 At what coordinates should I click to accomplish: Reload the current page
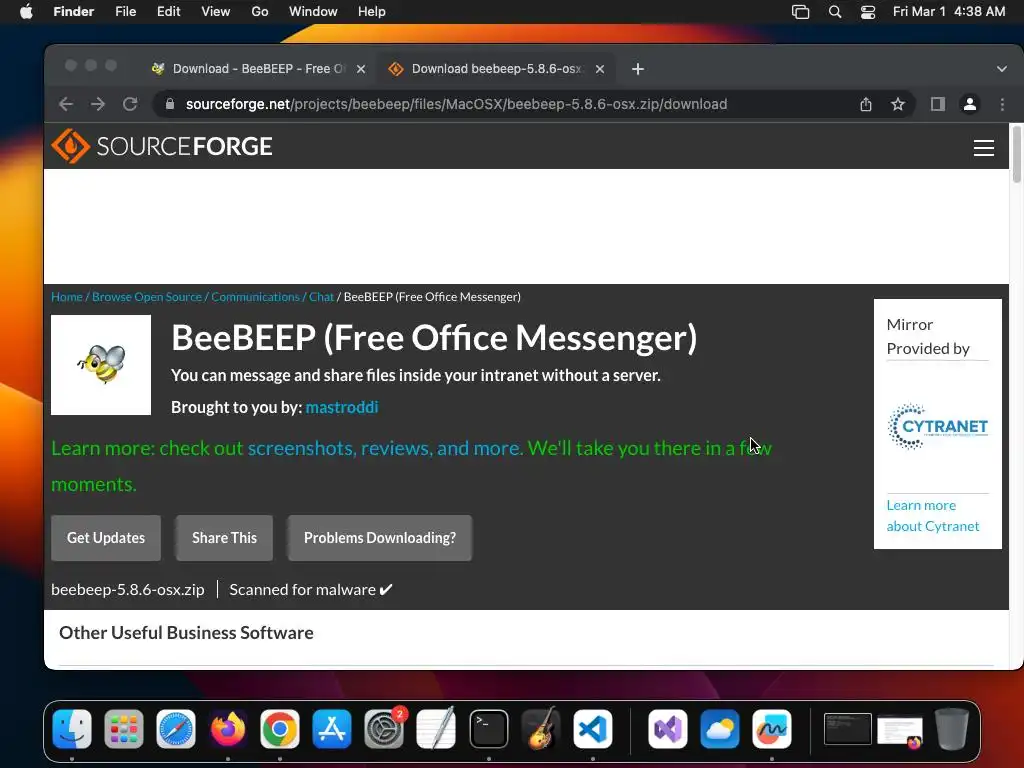pos(130,104)
